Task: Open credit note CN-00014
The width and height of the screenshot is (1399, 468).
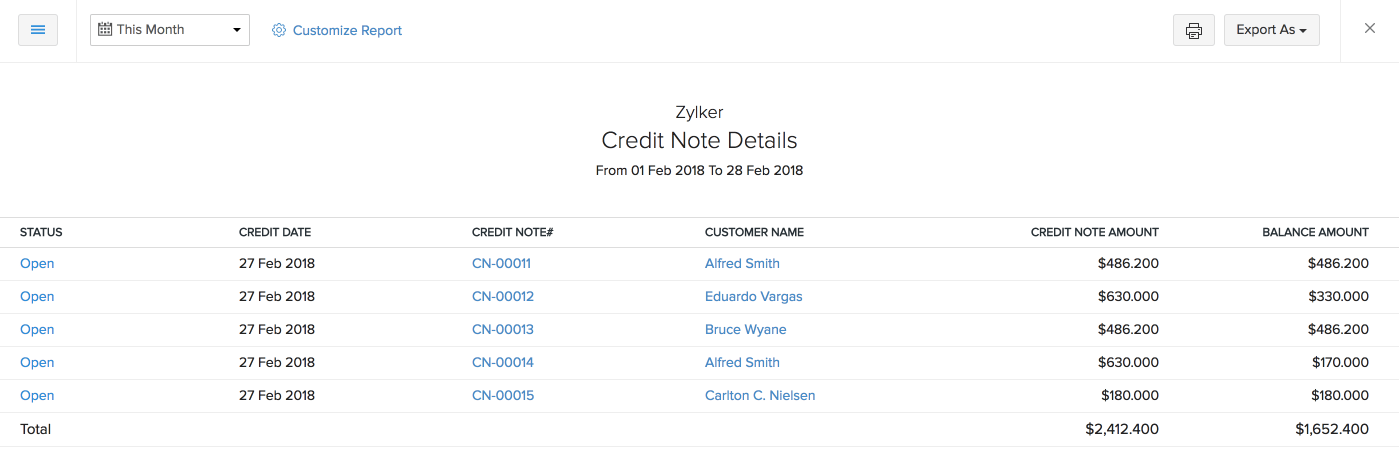Action: (x=502, y=363)
